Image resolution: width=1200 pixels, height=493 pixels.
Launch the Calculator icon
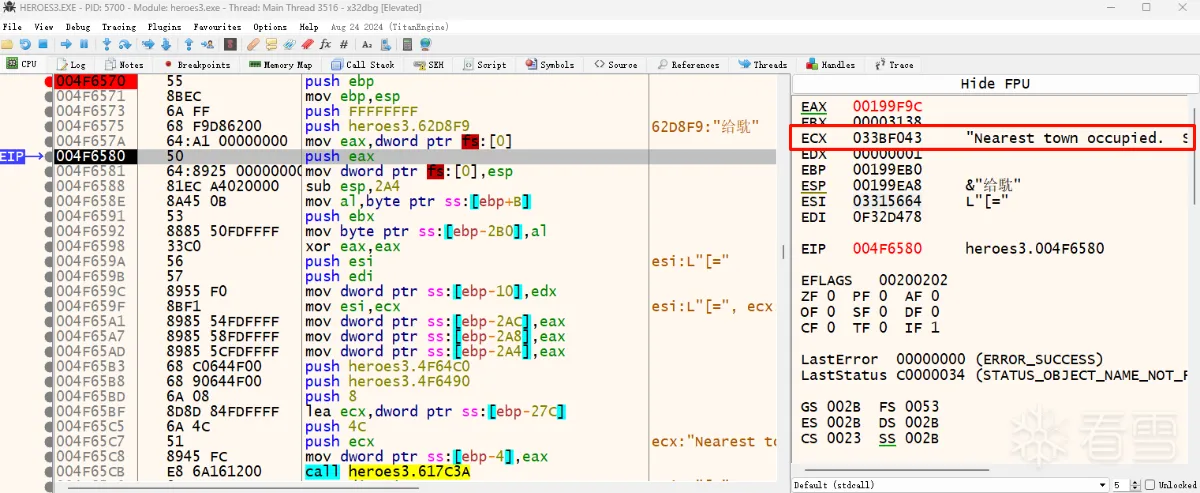[407, 45]
